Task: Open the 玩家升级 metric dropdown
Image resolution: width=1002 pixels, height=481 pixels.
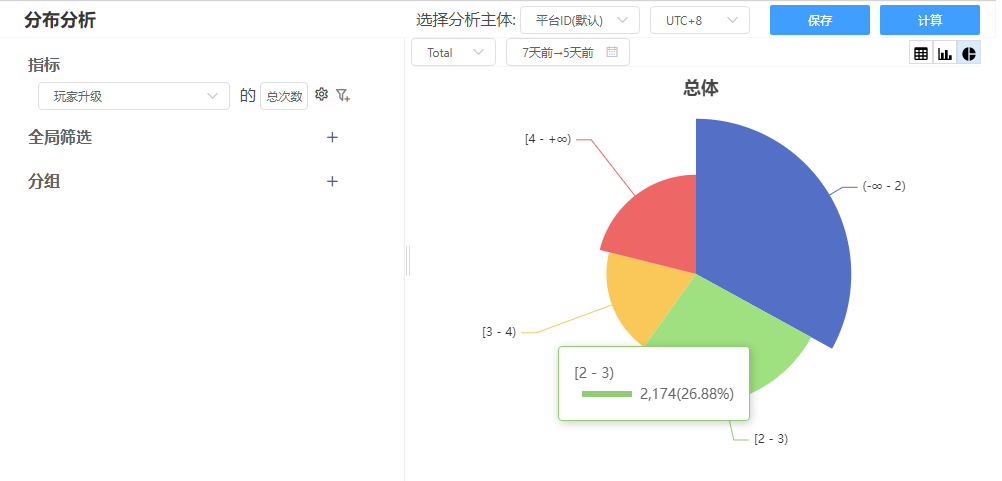Action: pyautogui.click(x=134, y=96)
